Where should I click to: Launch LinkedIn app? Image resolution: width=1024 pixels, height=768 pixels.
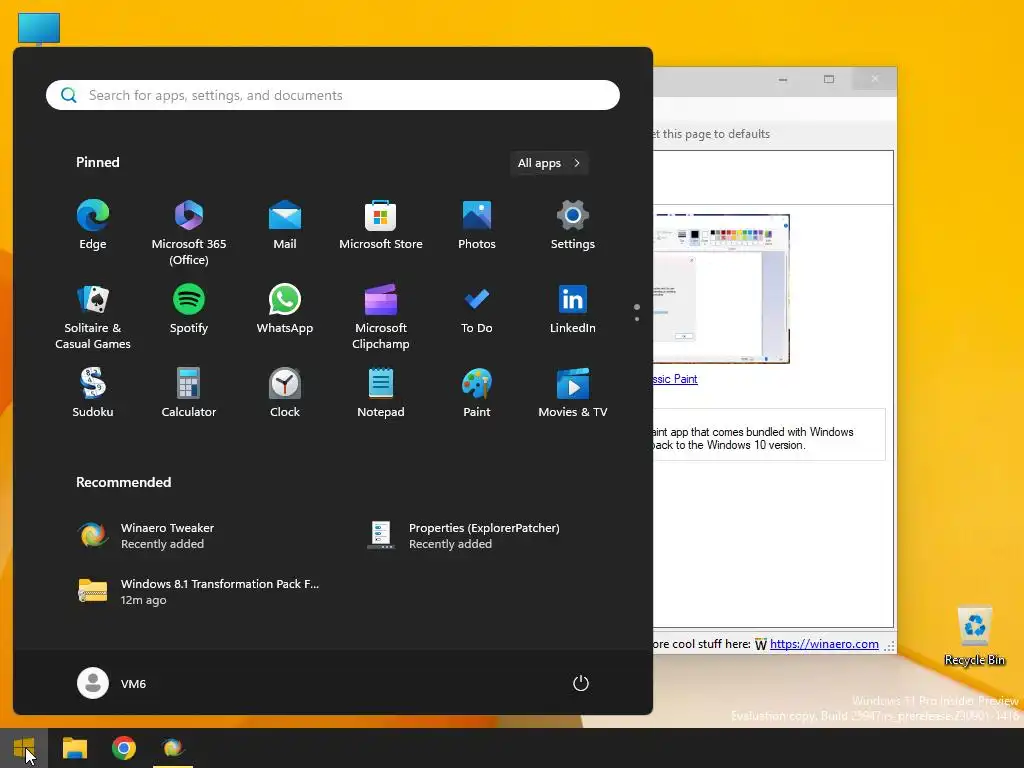coord(573,310)
